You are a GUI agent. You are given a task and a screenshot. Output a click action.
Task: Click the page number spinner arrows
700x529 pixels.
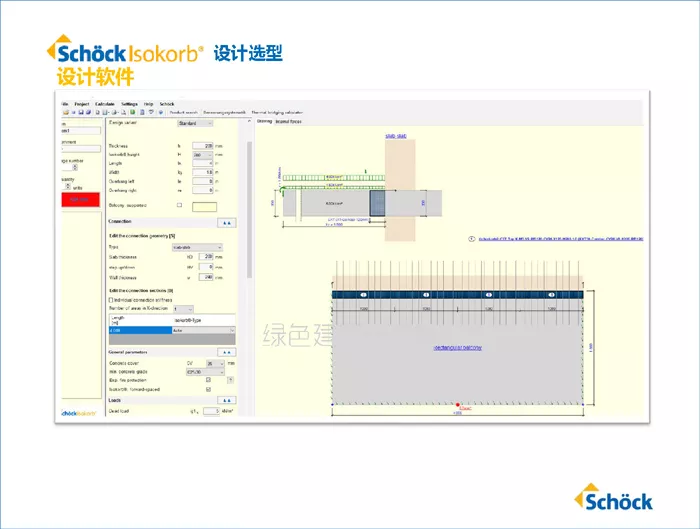(75, 167)
